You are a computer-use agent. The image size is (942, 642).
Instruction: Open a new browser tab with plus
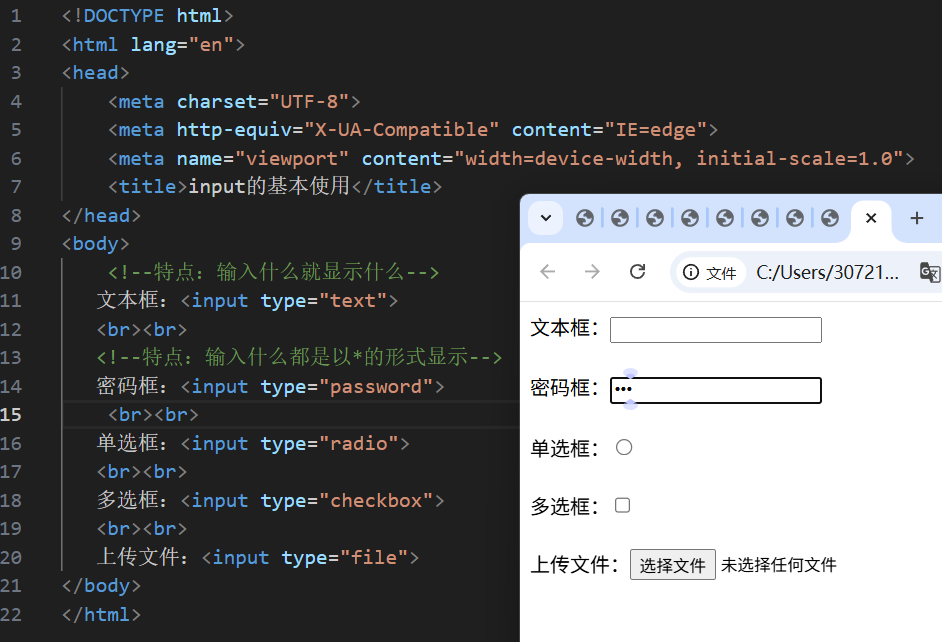click(917, 218)
